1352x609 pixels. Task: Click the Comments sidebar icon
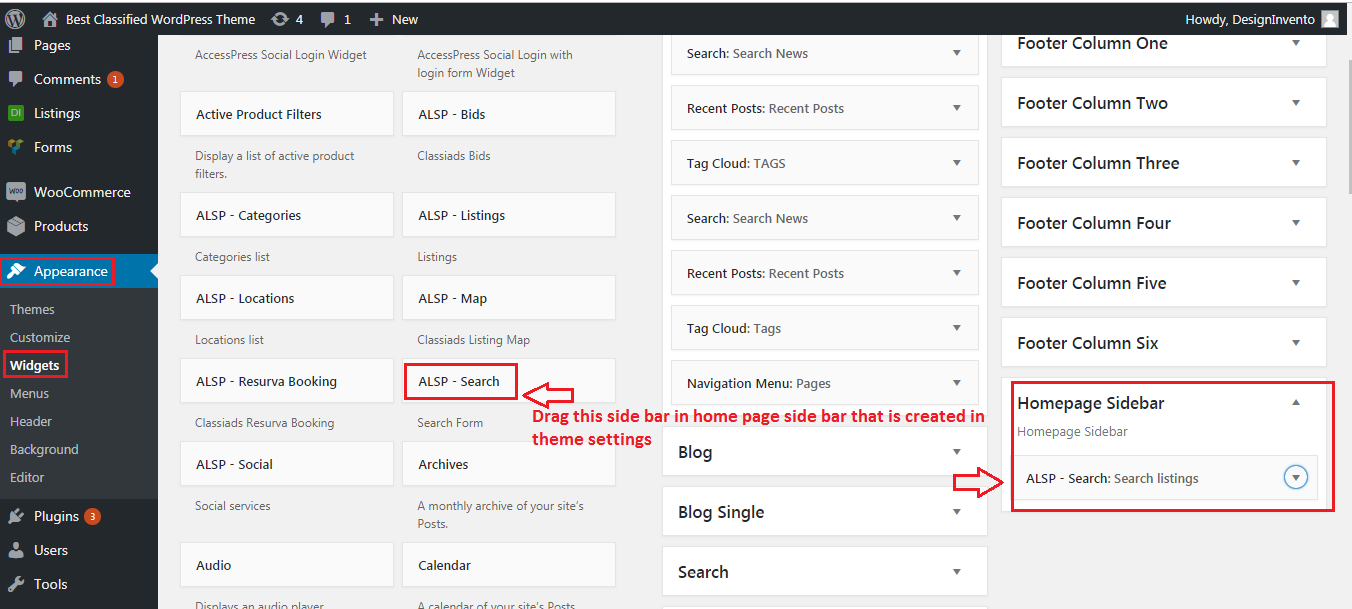click(x=15, y=79)
